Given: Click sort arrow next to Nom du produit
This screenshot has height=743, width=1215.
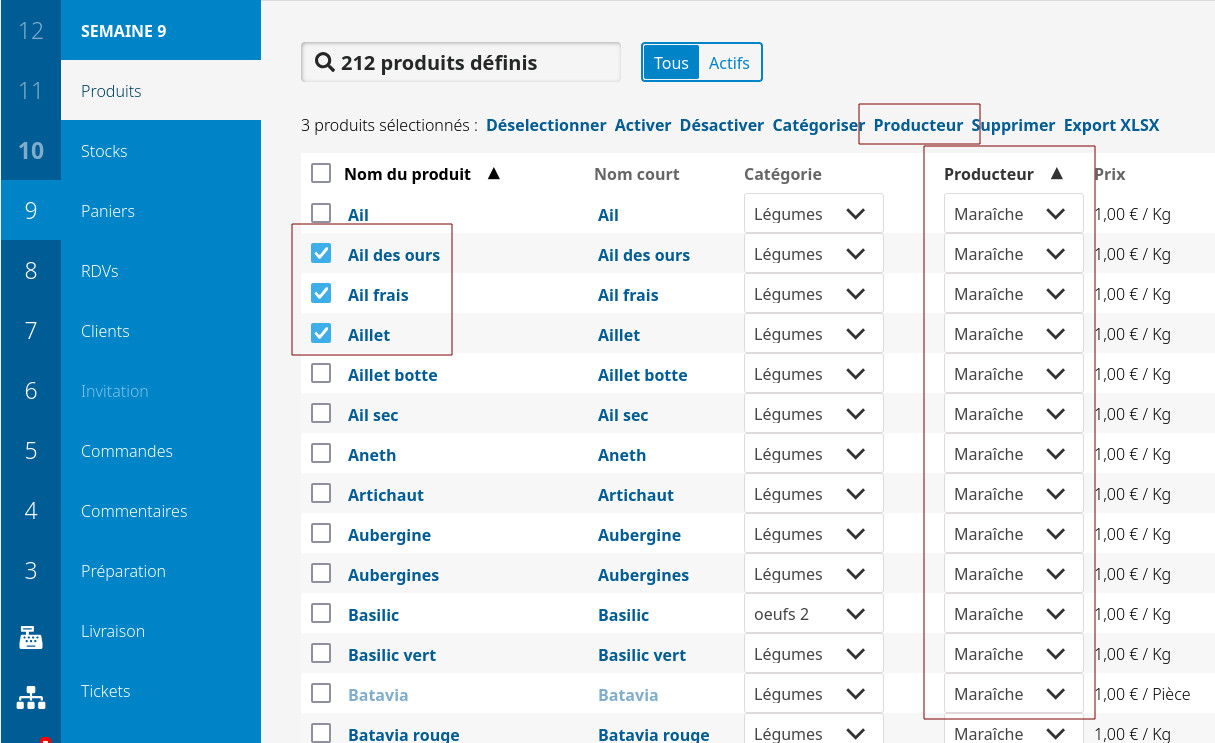Looking at the screenshot, I should pyautogui.click(x=493, y=174).
